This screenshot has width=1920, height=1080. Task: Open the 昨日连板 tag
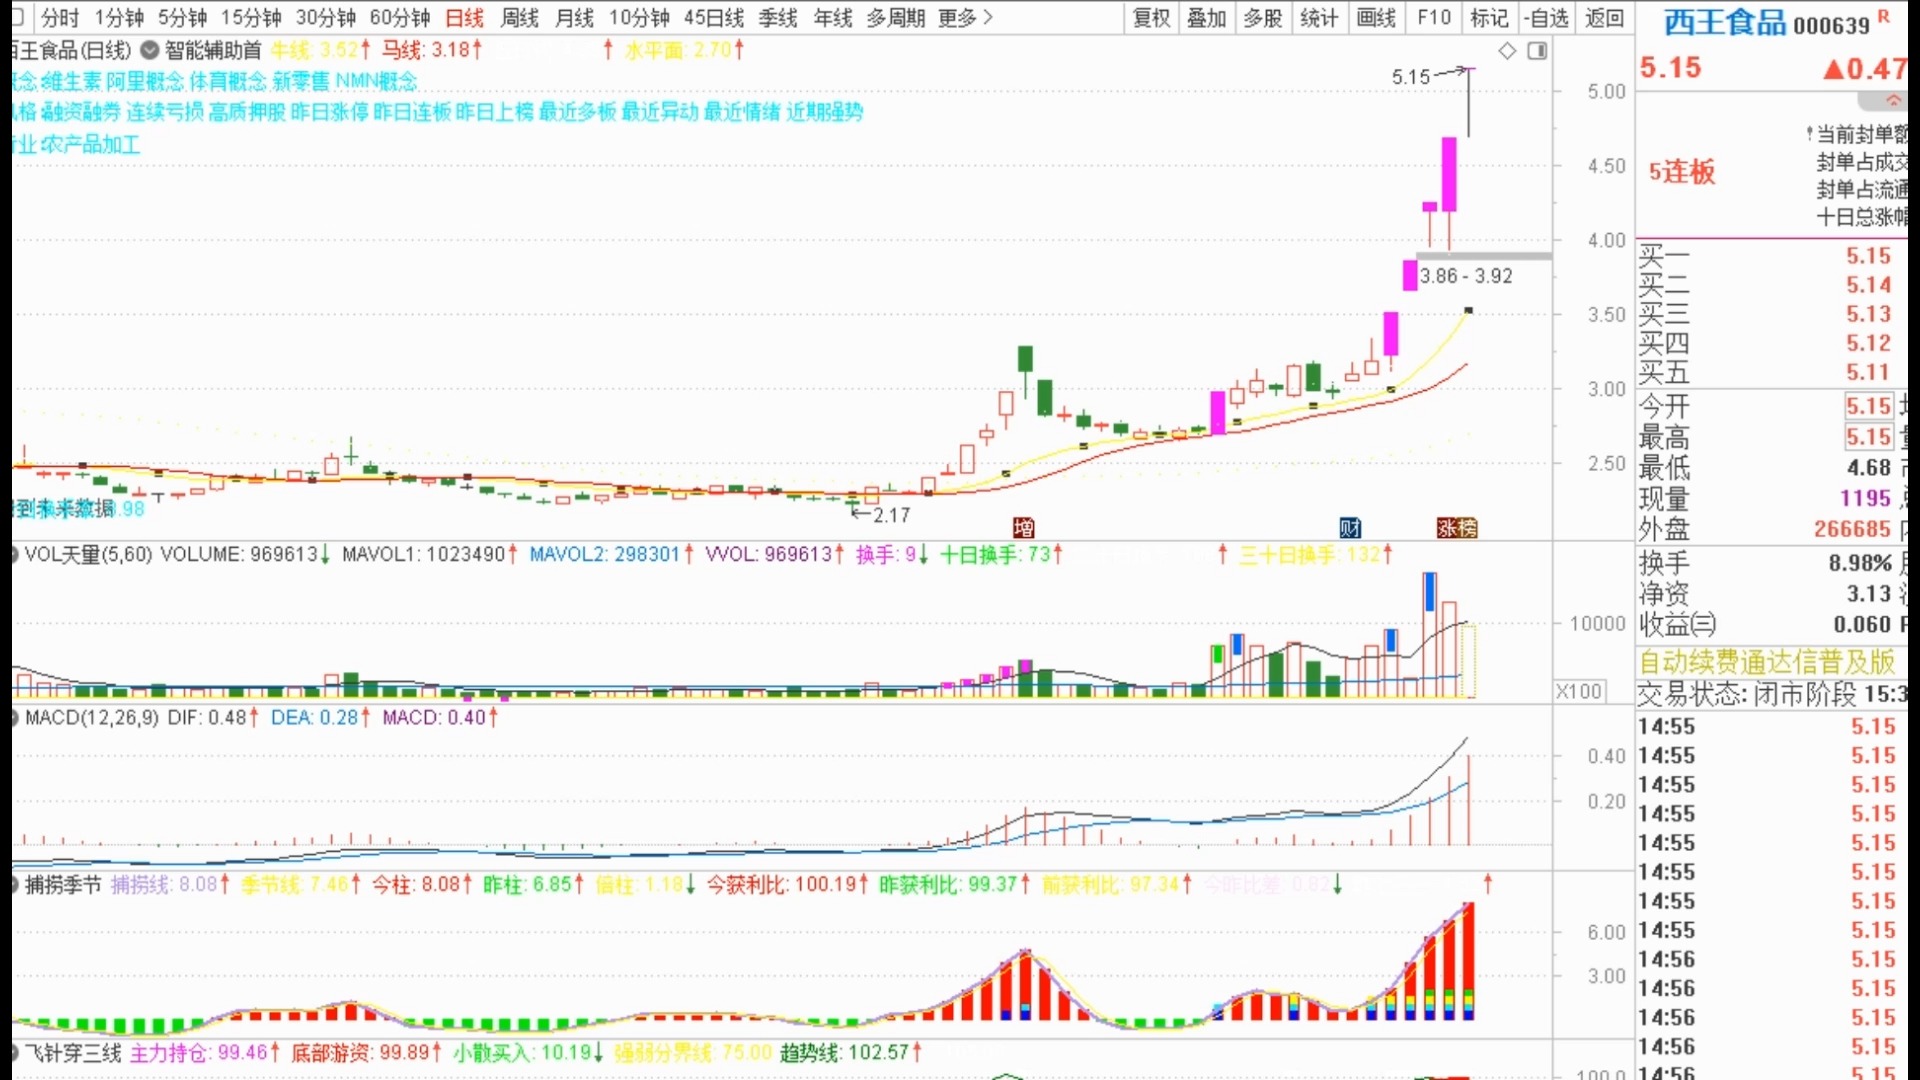point(412,112)
